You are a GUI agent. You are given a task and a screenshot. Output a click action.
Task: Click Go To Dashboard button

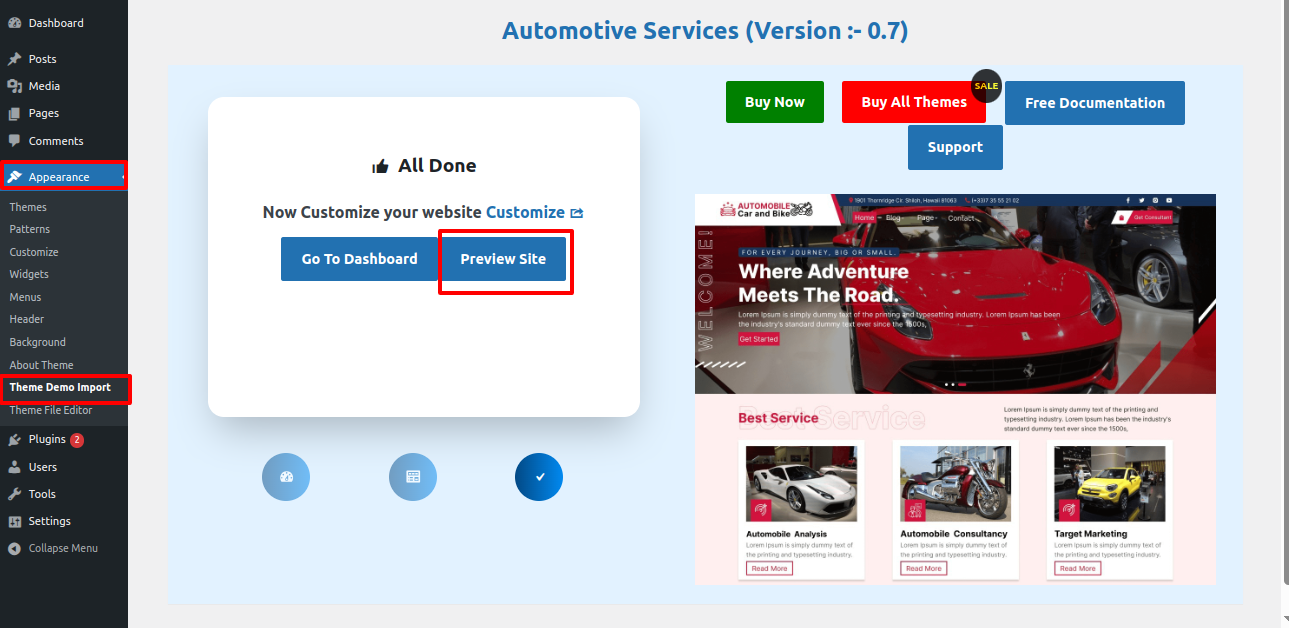359,259
